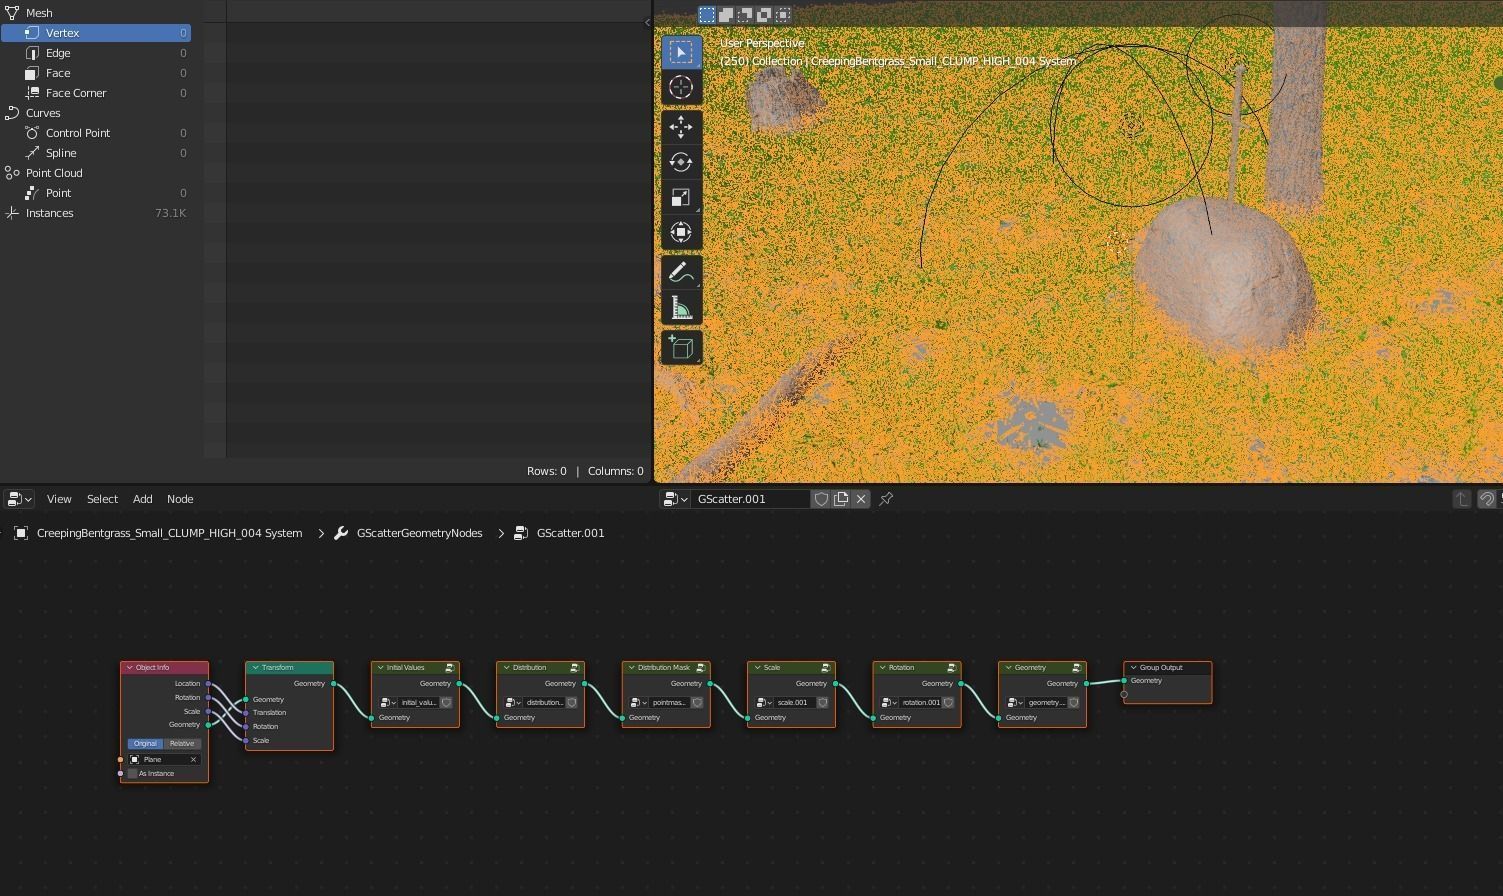Viewport: 1503px width, 896px height.
Task: Collapse the Transform node
Action: point(255,667)
